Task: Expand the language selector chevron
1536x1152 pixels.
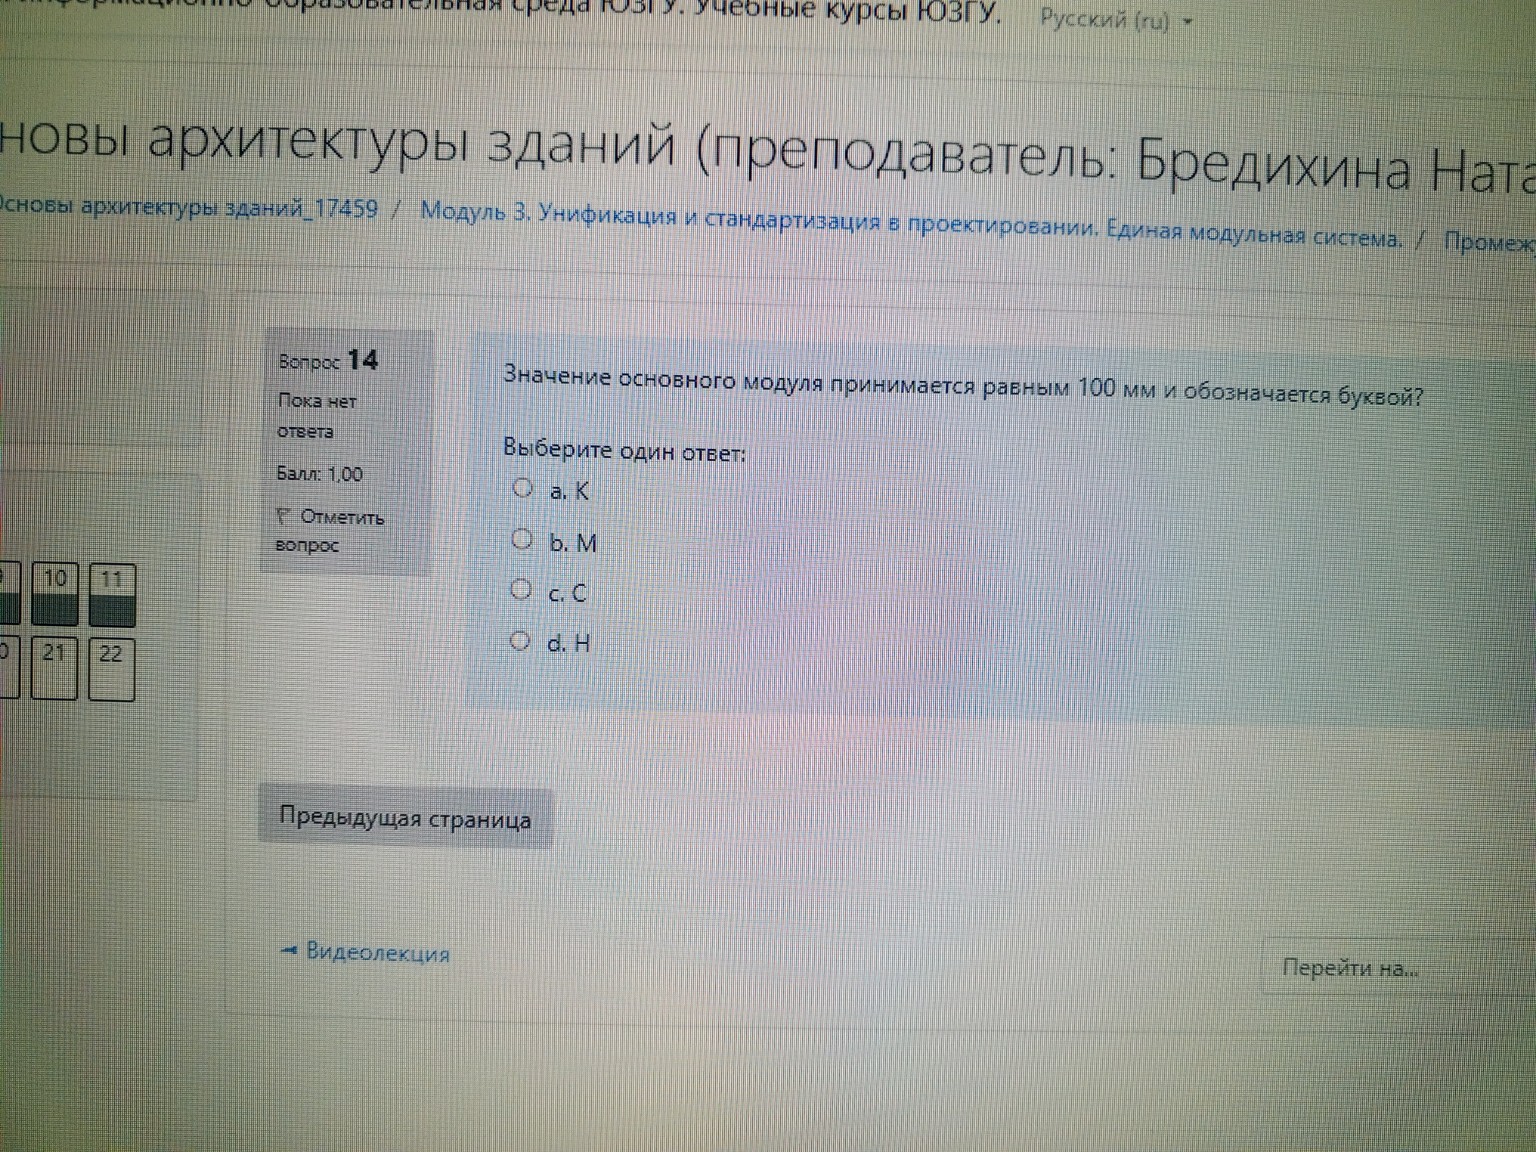Action: pos(1186,21)
